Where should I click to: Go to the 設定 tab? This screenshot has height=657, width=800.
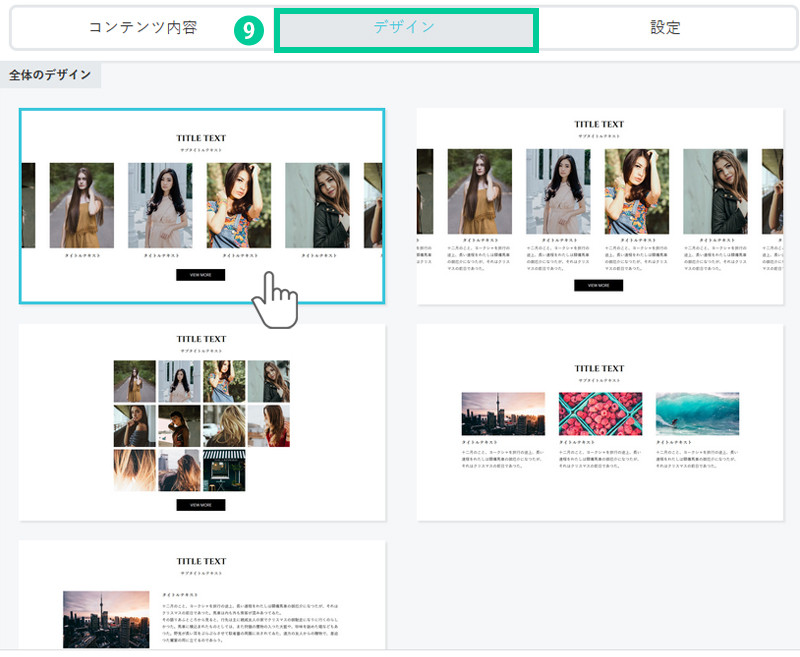pos(665,28)
